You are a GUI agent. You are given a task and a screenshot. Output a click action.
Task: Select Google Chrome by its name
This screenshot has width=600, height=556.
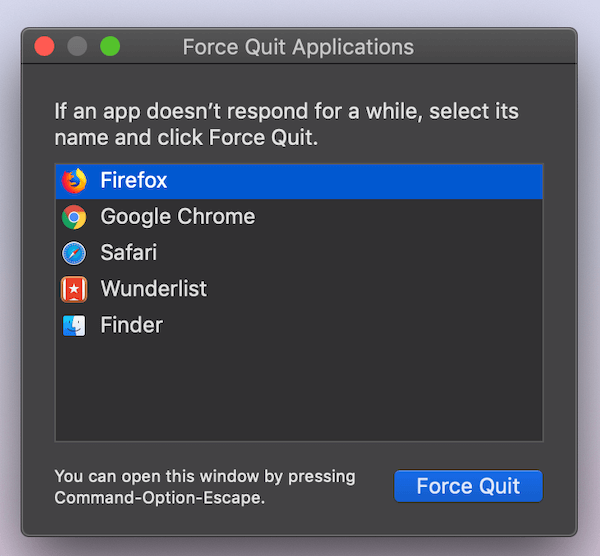click(x=178, y=217)
